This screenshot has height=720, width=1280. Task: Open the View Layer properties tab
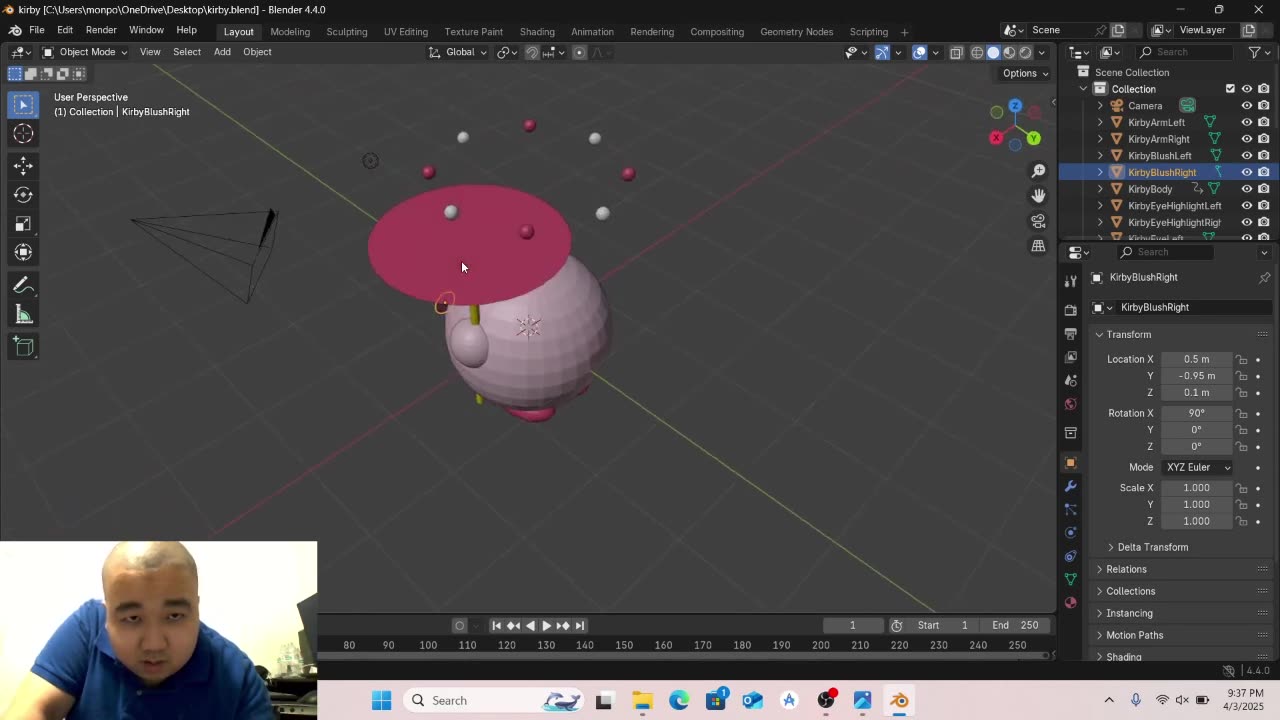(1071, 357)
